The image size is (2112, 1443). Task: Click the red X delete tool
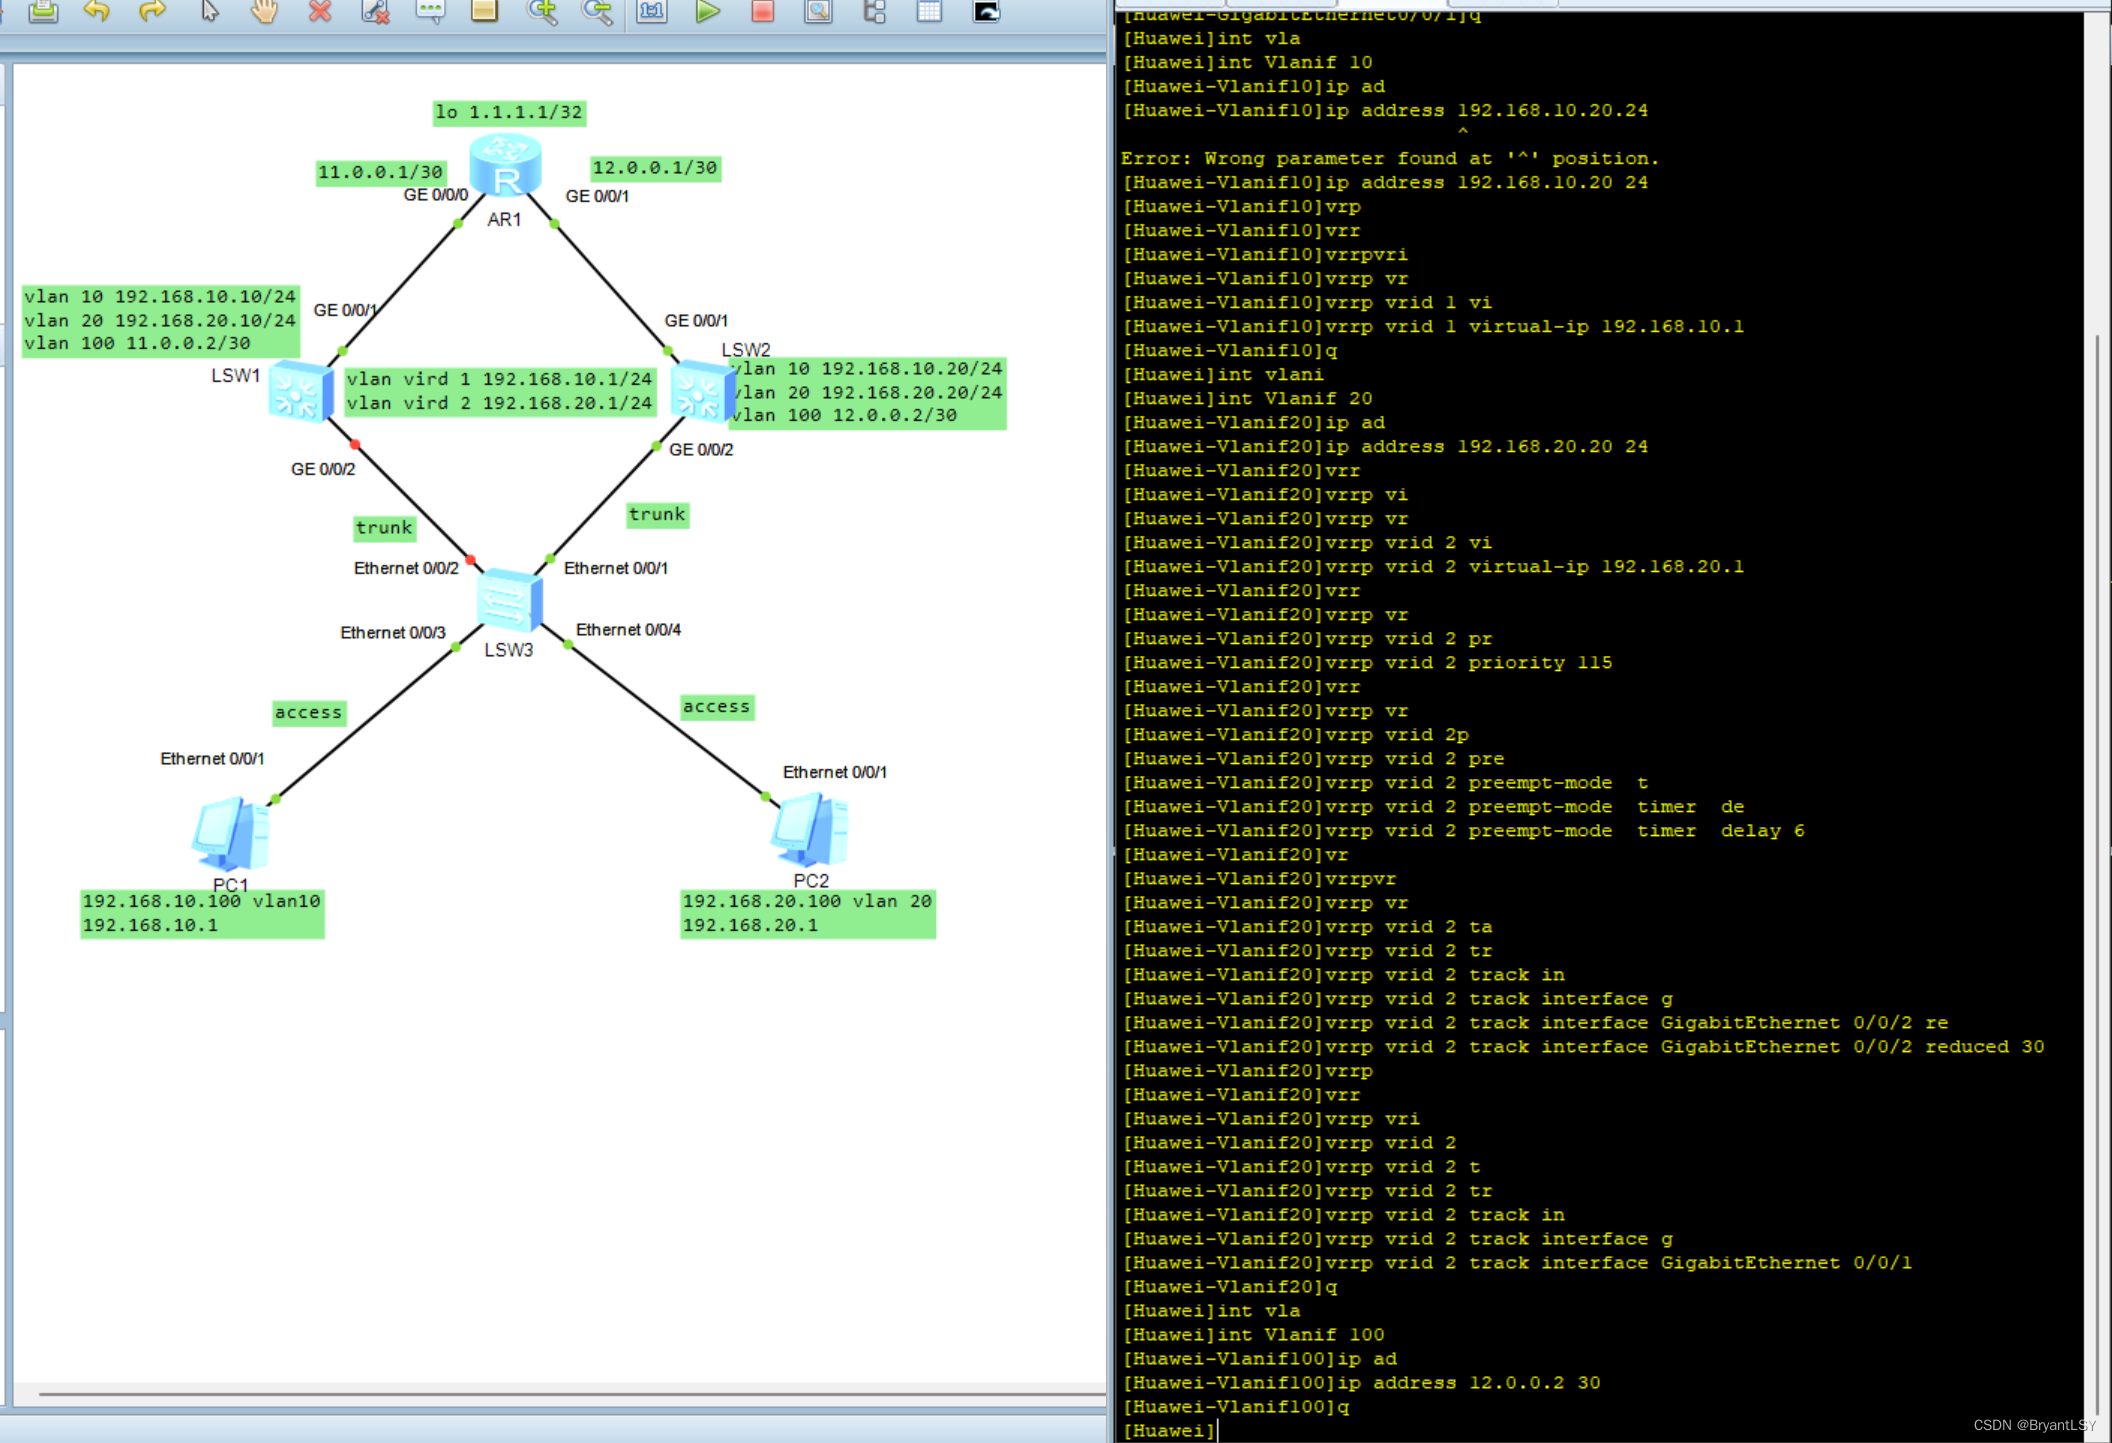point(320,11)
